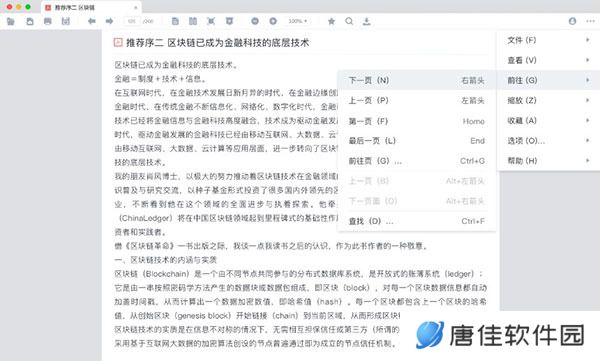The width and height of the screenshot is (600, 361).
Task: Expand submenu arrow next to 查看 (V)
Action: click(x=587, y=60)
